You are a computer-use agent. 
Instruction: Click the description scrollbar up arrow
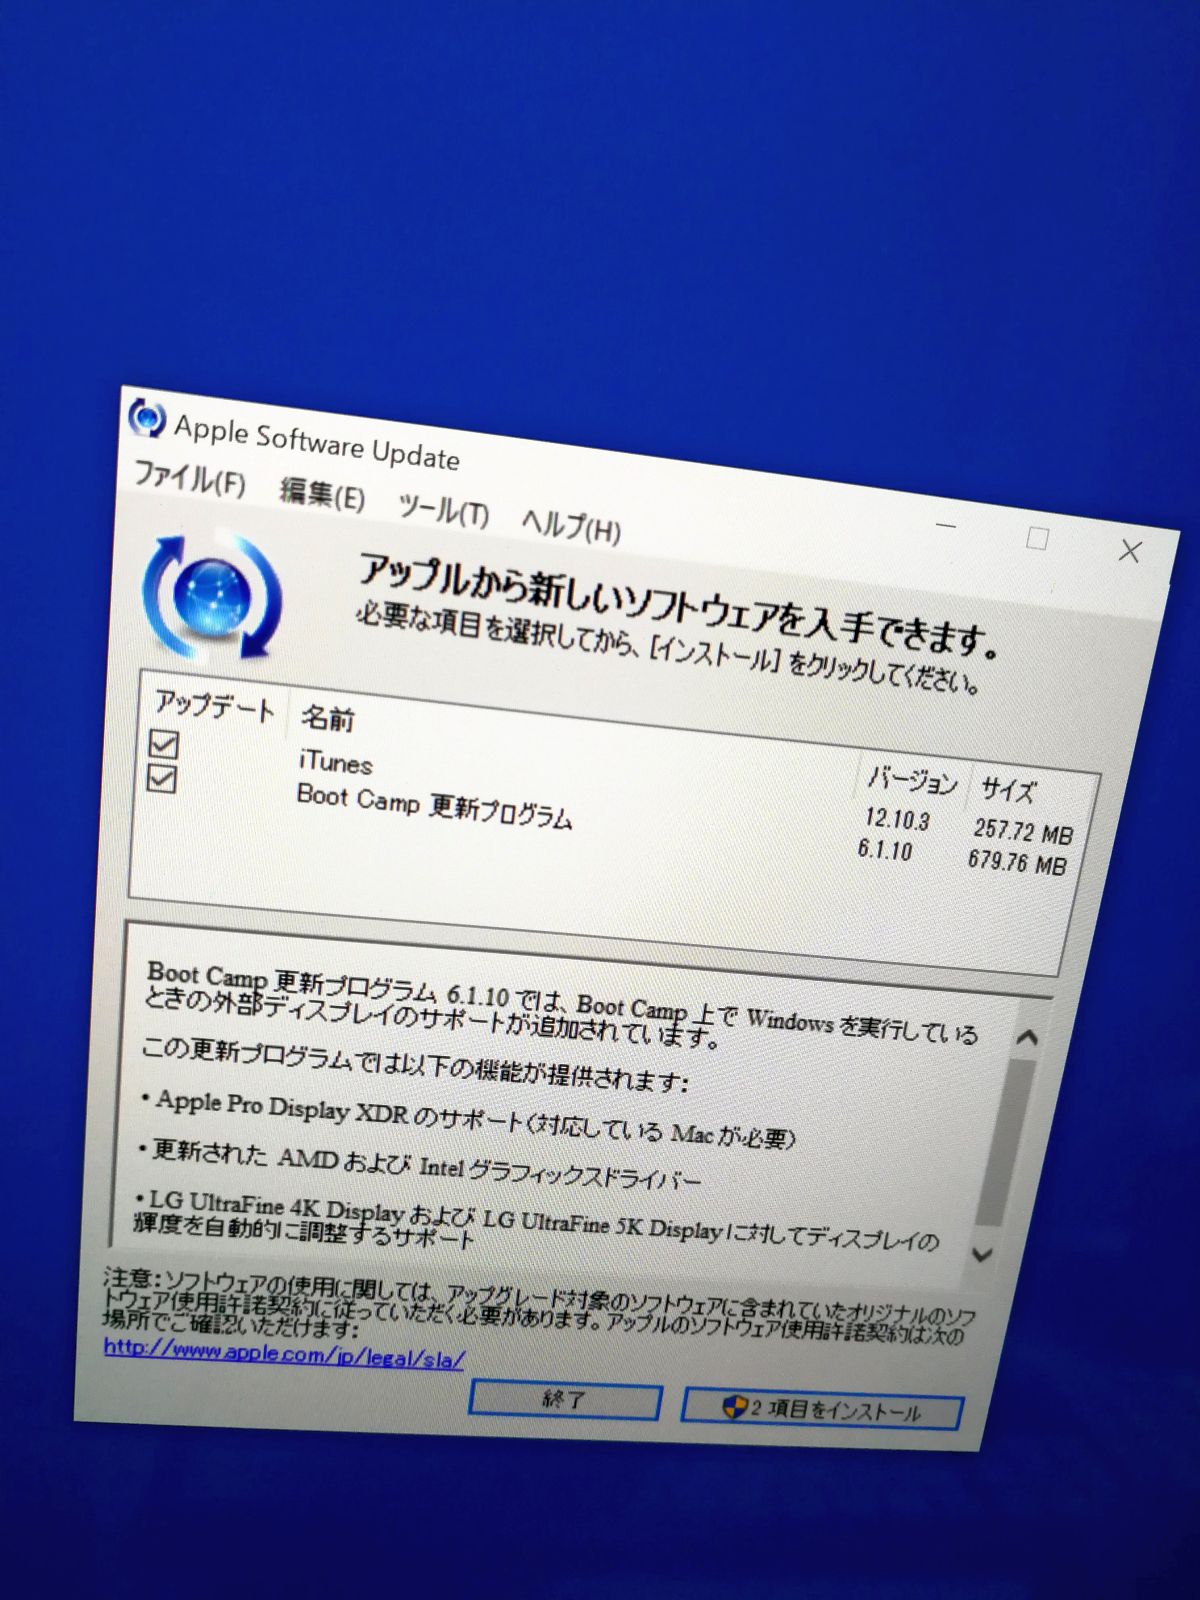point(1026,1038)
